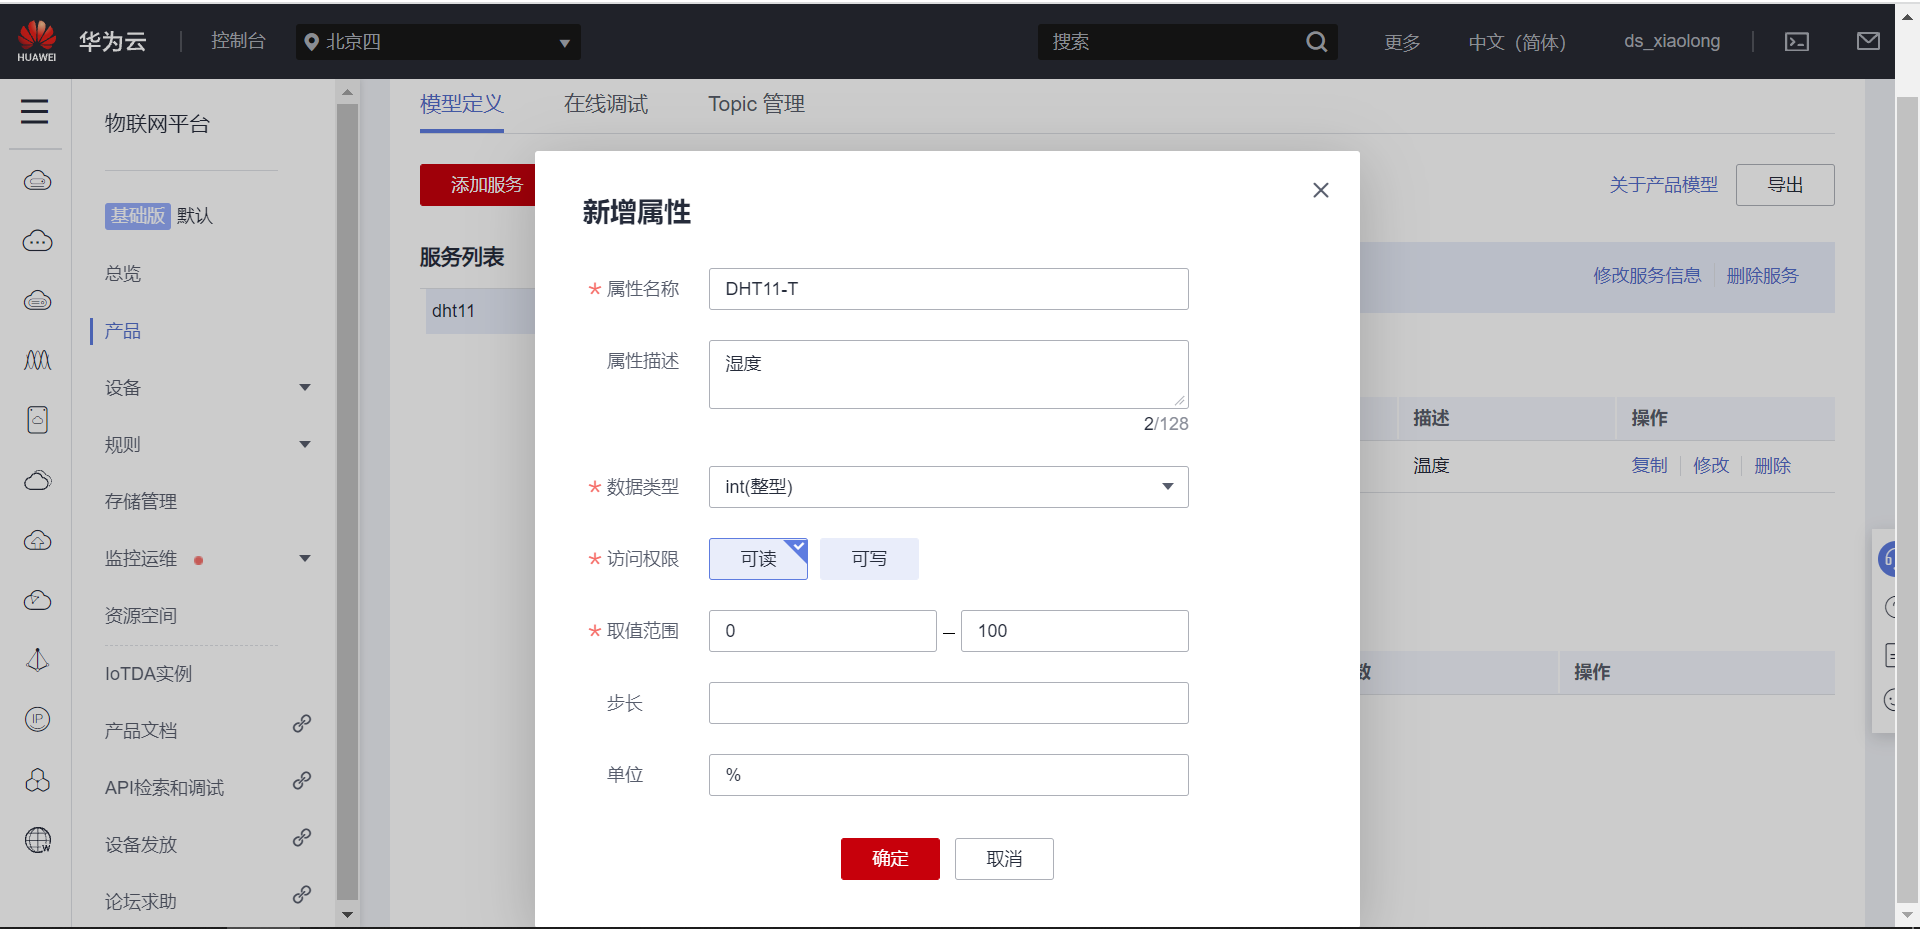The image size is (1920, 929).
Task: Click the IP circle icon in sidebar
Action: (38, 719)
